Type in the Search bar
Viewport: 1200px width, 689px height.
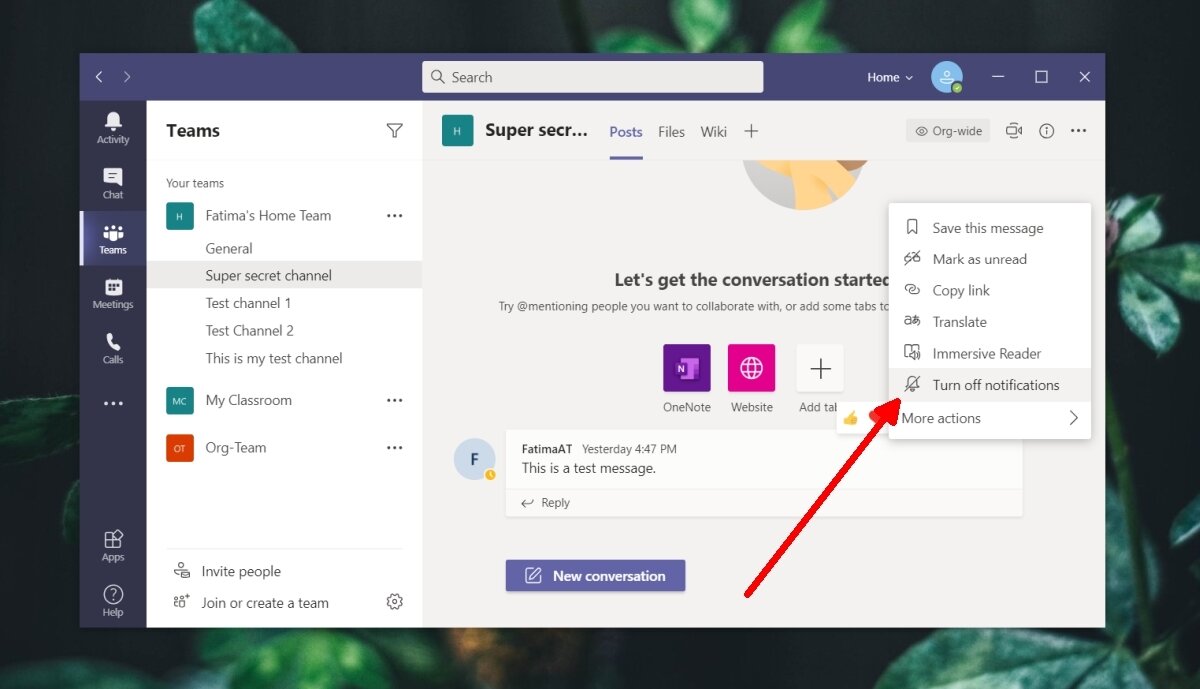[592, 76]
